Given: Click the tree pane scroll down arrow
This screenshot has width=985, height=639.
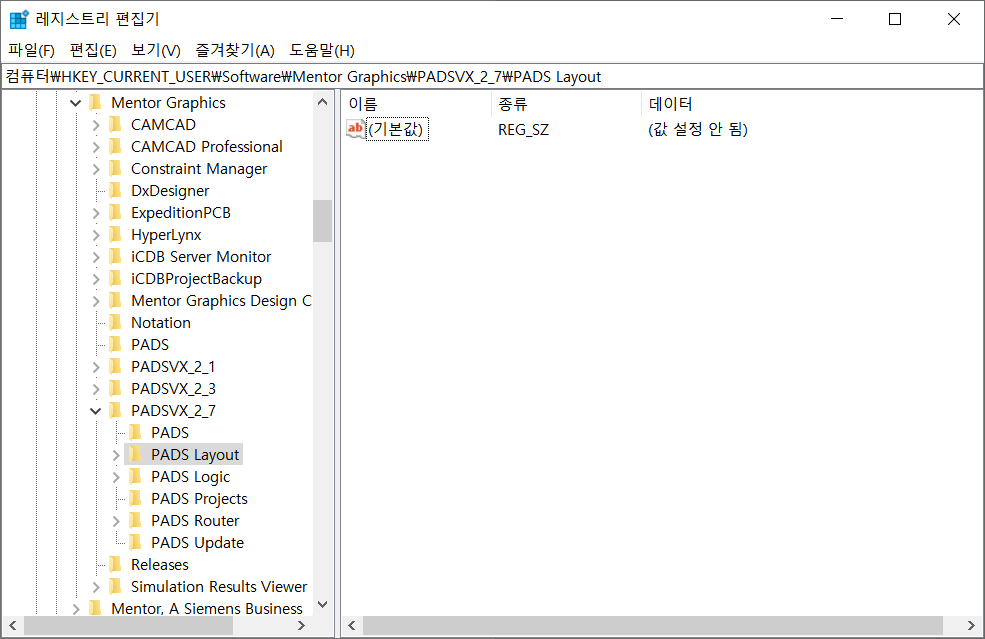Looking at the screenshot, I should coord(322,604).
